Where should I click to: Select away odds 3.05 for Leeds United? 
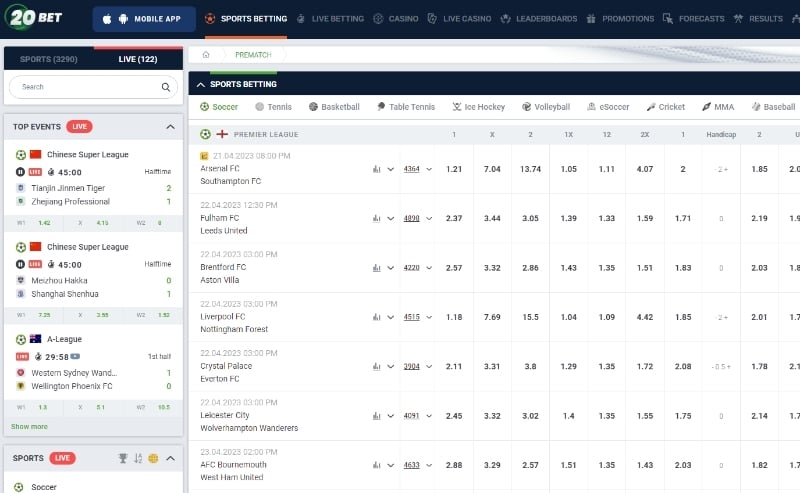(530, 218)
